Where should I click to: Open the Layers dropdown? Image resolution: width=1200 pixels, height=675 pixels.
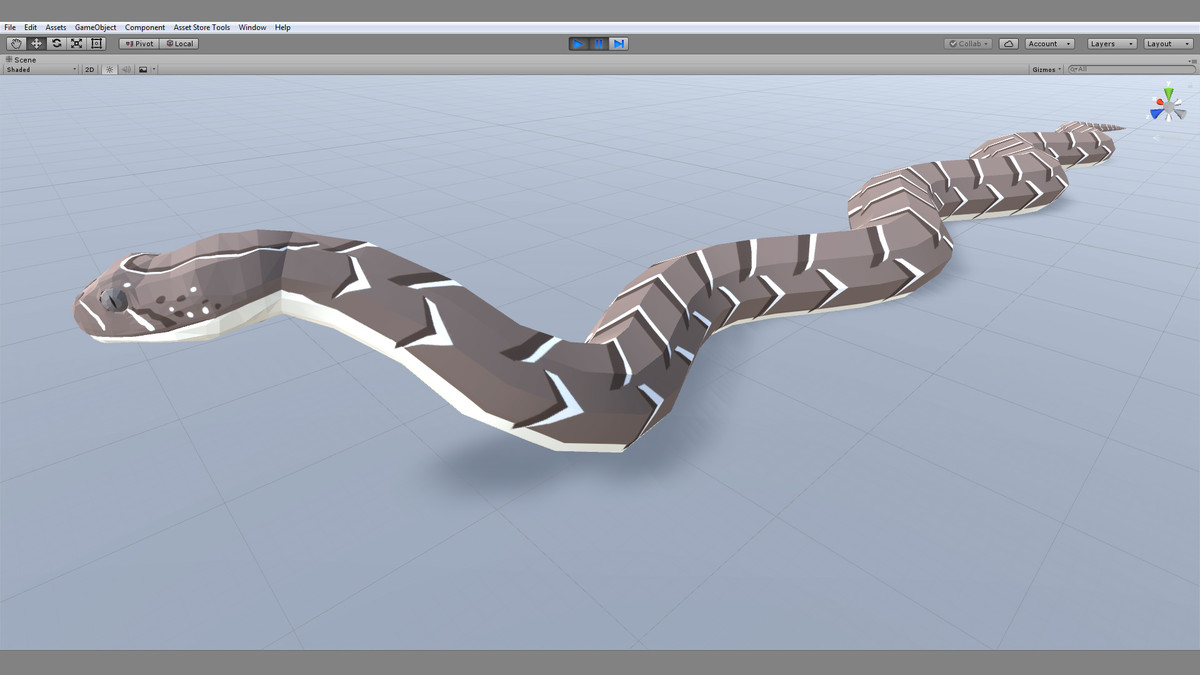point(1110,43)
